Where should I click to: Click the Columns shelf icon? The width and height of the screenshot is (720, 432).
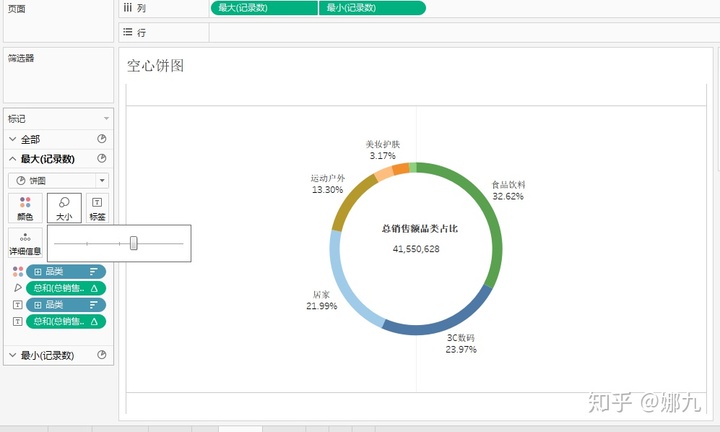128,8
